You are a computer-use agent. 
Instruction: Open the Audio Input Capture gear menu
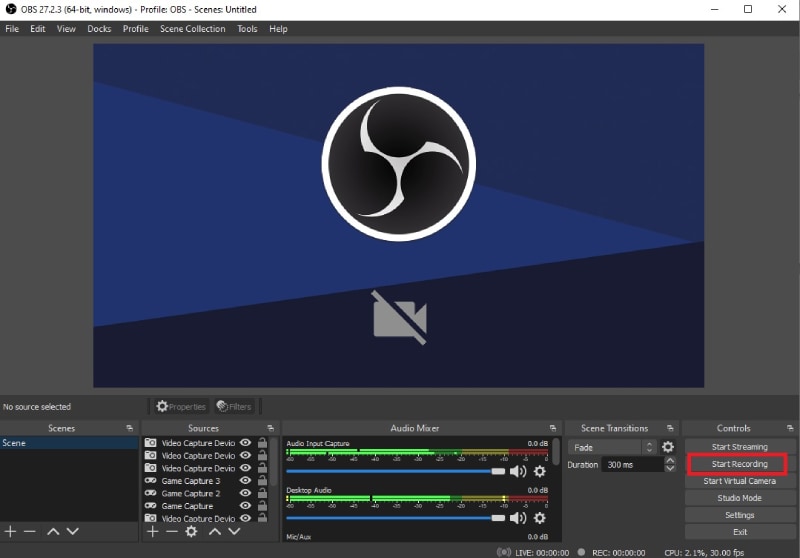tap(540, 471)
